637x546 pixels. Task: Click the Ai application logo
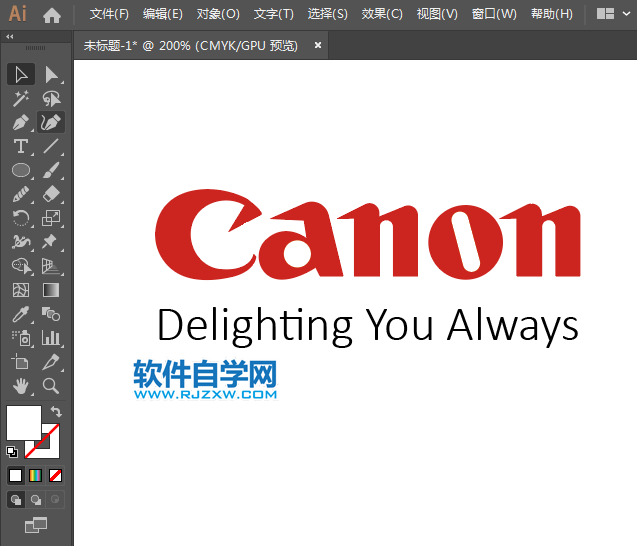coord(17,13)
